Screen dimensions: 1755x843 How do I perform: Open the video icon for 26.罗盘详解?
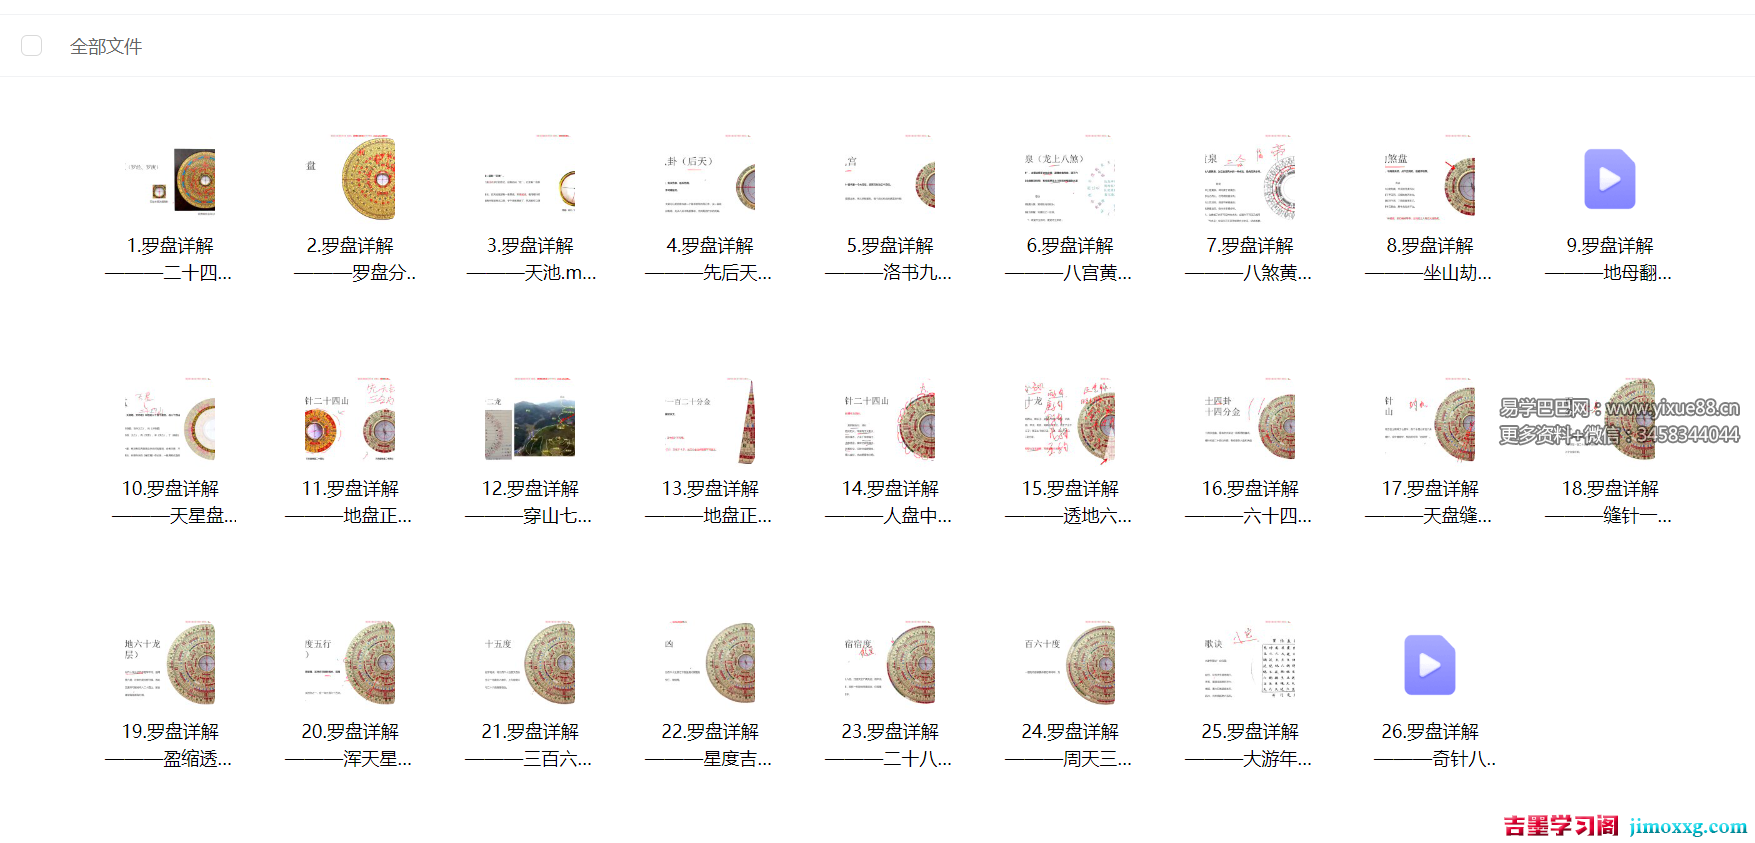(x=1429, y=665)
